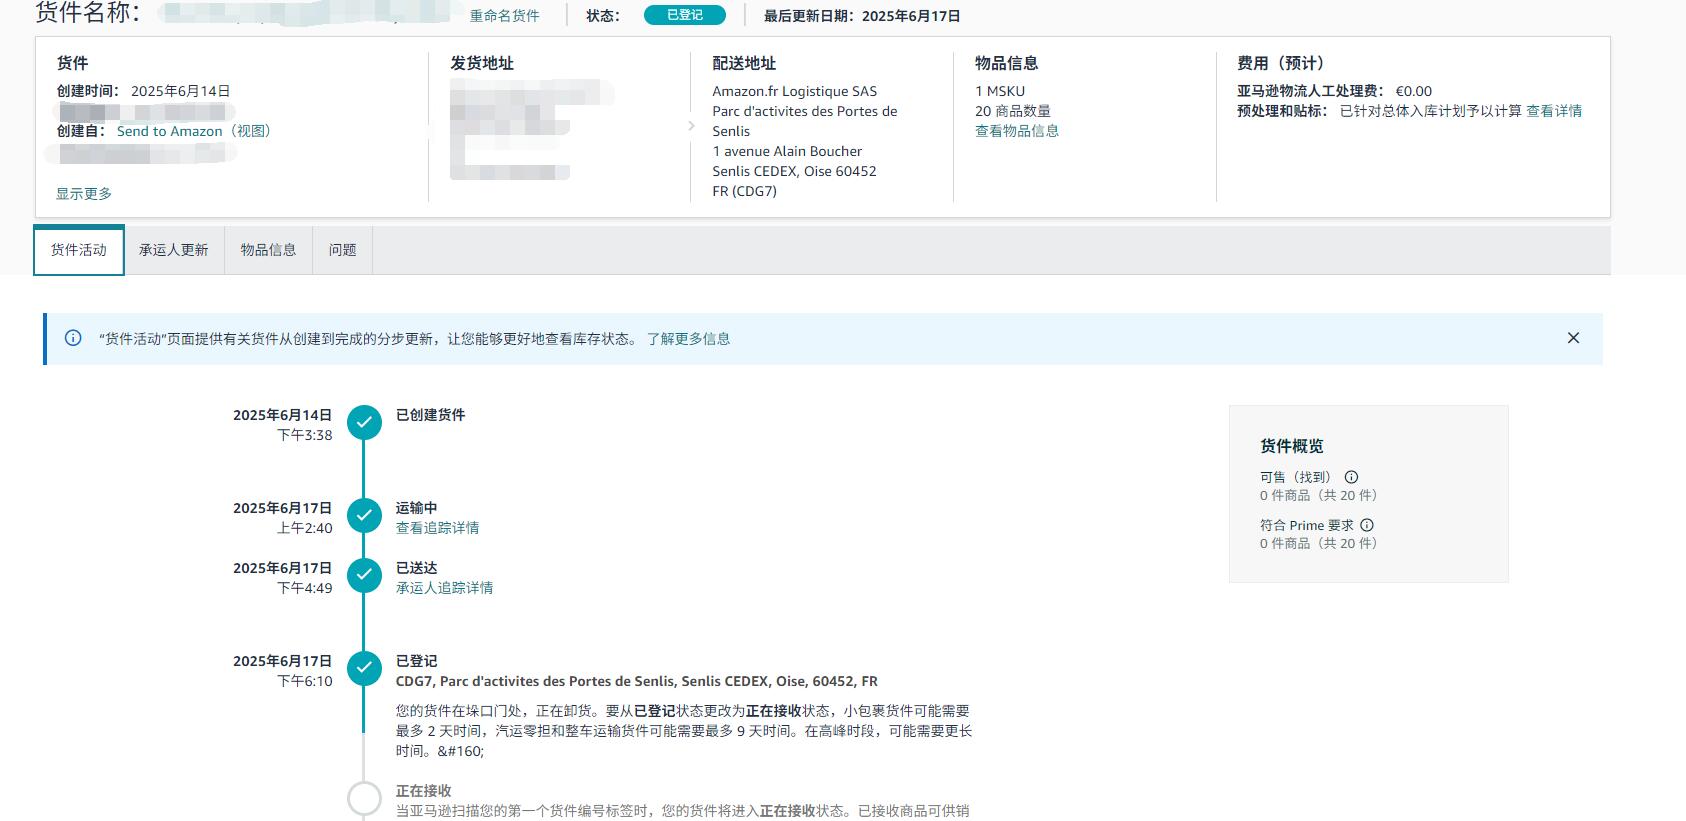Screen dimensions: 1686x821
Task: Click the CDG7 Parc d'activites address line
Action: 636,681
